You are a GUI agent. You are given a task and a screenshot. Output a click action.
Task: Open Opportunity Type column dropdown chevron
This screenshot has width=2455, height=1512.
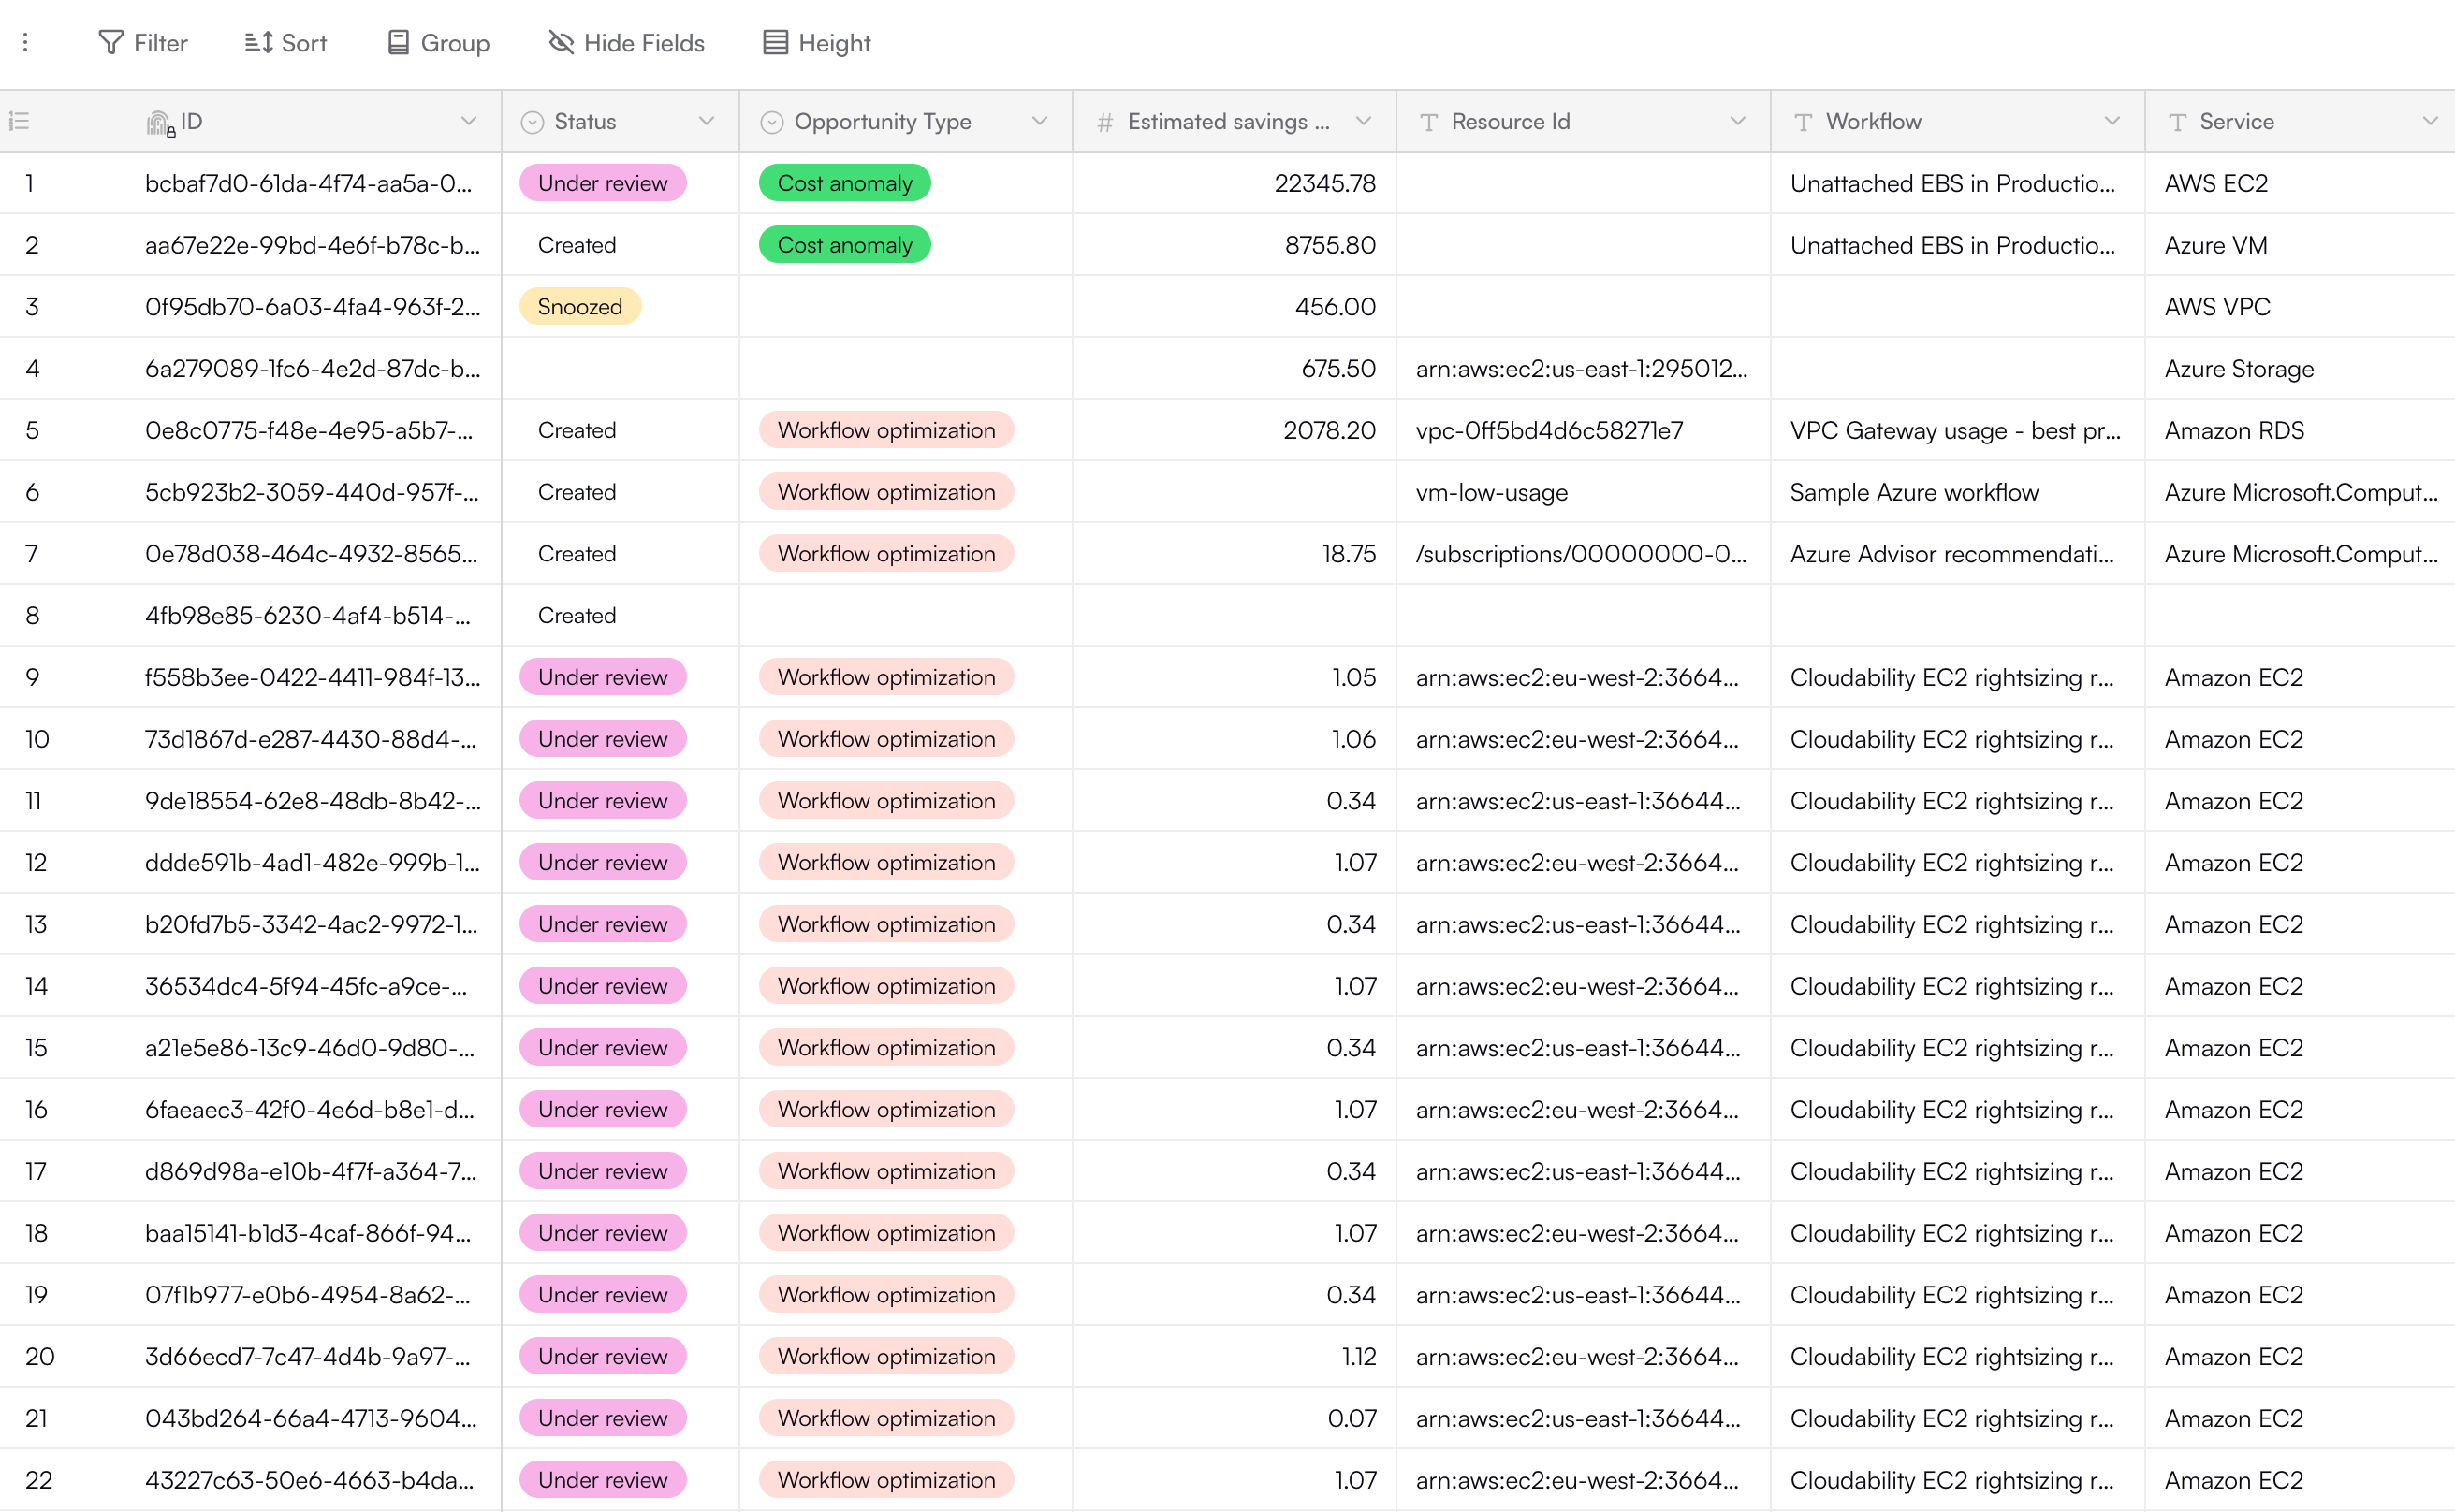pyautogui.click(x=1040, y=122)
